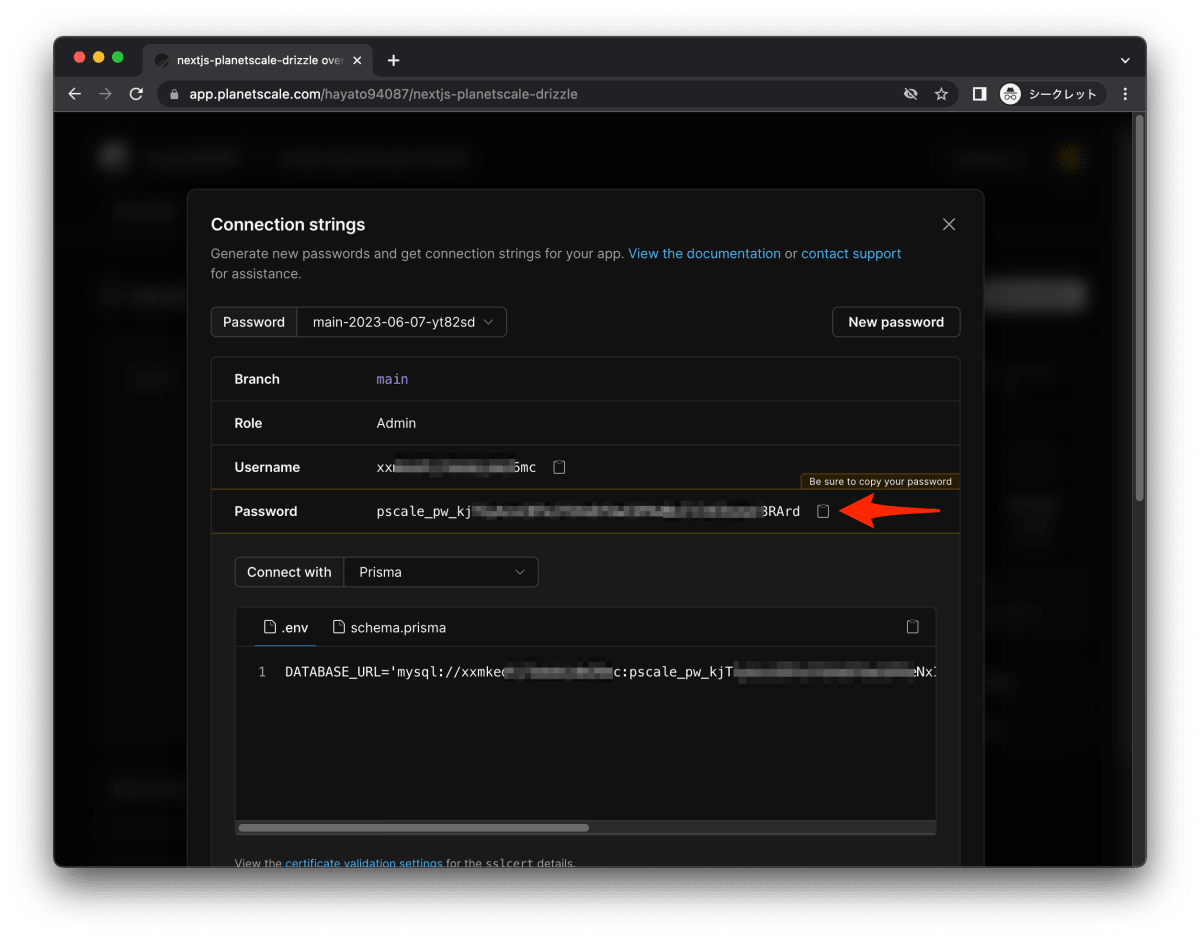This screenshot has height=938, width=1200.
Task: Reload the page
Action: (x=136, y=94)
